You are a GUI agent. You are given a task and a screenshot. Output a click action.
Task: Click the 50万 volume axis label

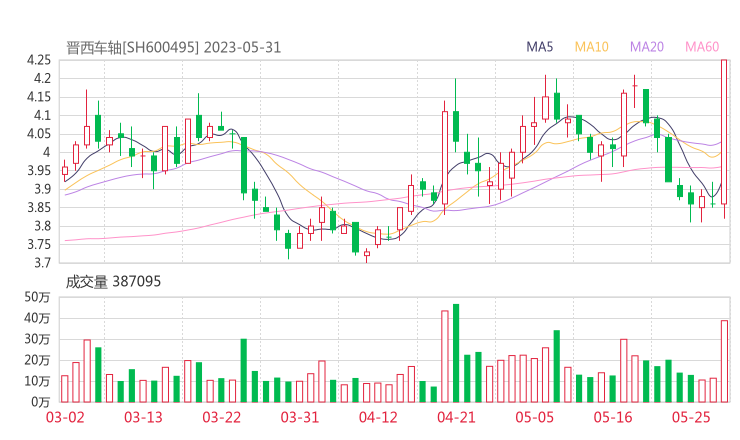pos(37,297)
